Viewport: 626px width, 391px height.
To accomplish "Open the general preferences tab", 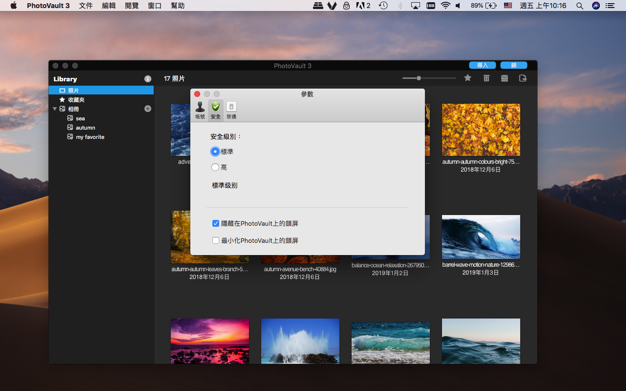I will pyautogui.click(x=231, y=110).
